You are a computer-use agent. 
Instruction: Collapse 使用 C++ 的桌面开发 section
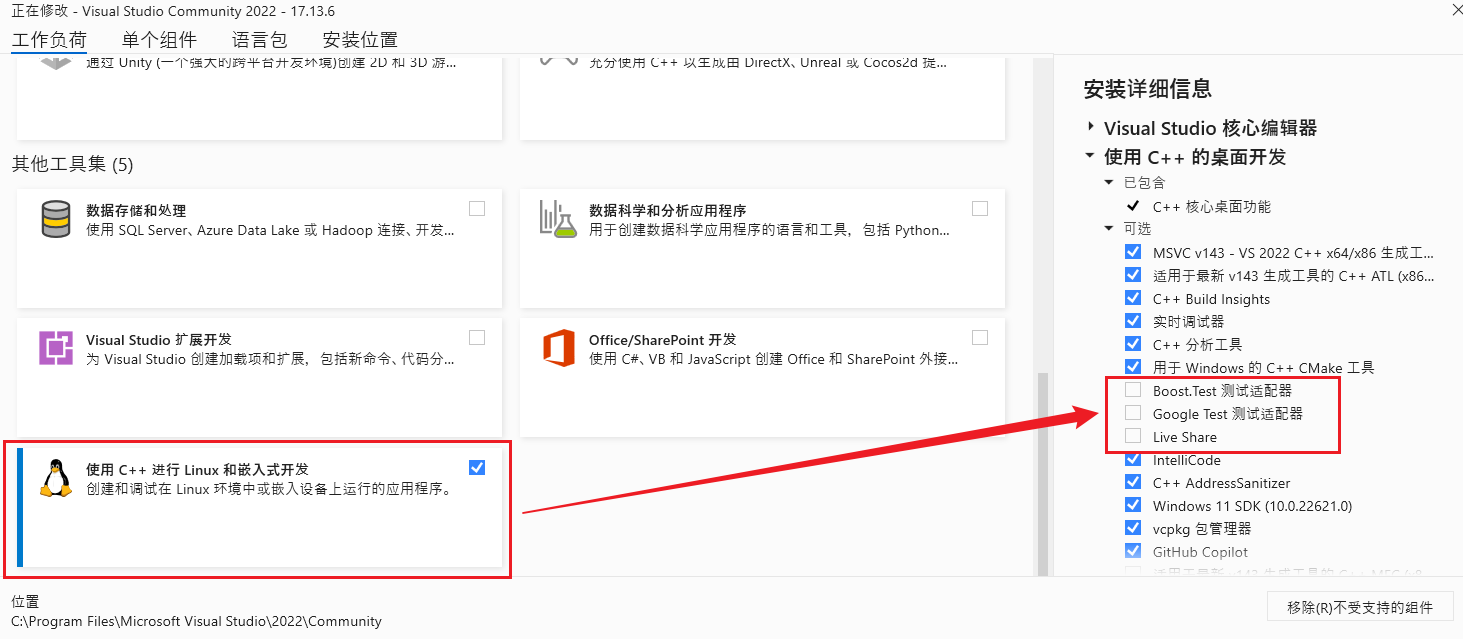1090,157
